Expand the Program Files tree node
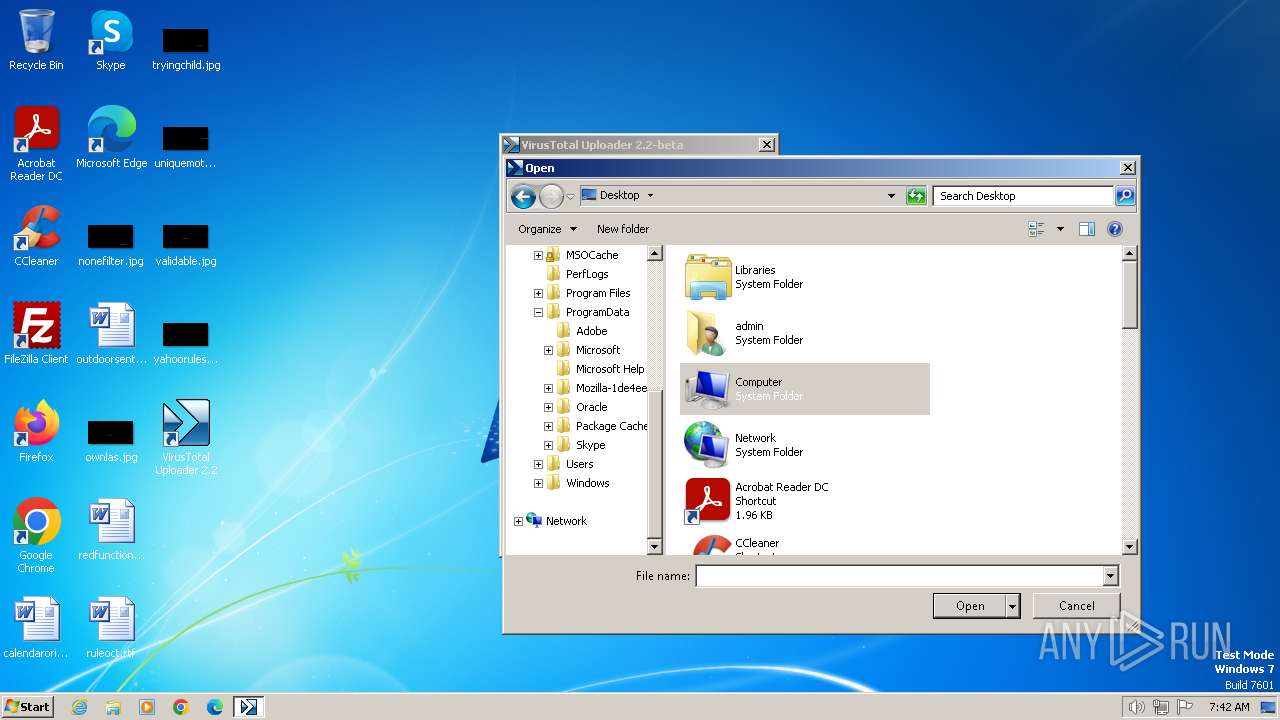 click(x=538, y=293)
